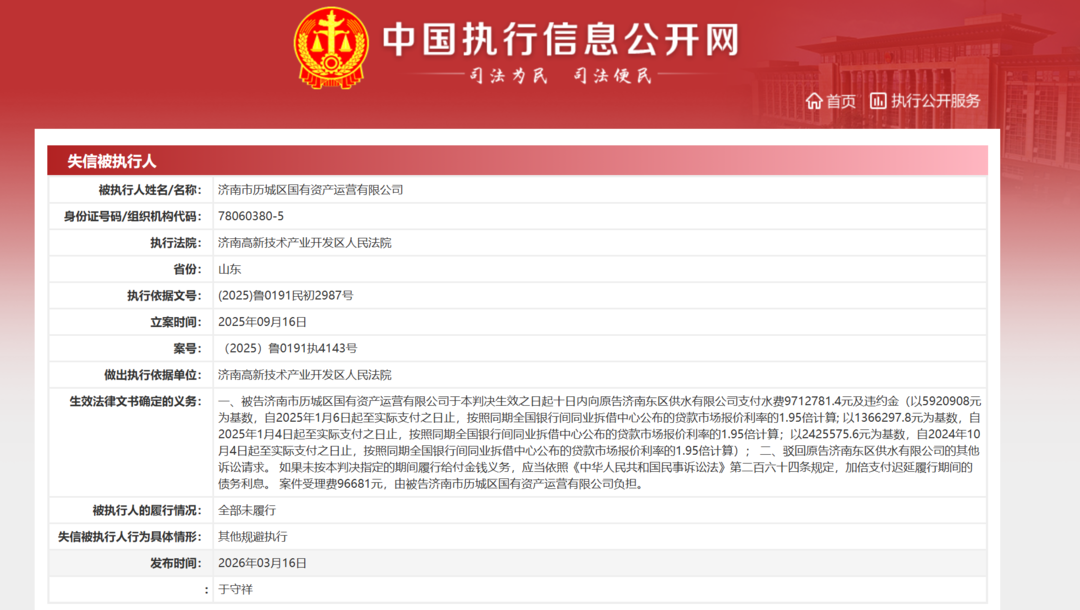Click the name 于守祥 in the last row
This screenshot has height=610, width=1080.
pyautogui.click(x=235, y=590)
